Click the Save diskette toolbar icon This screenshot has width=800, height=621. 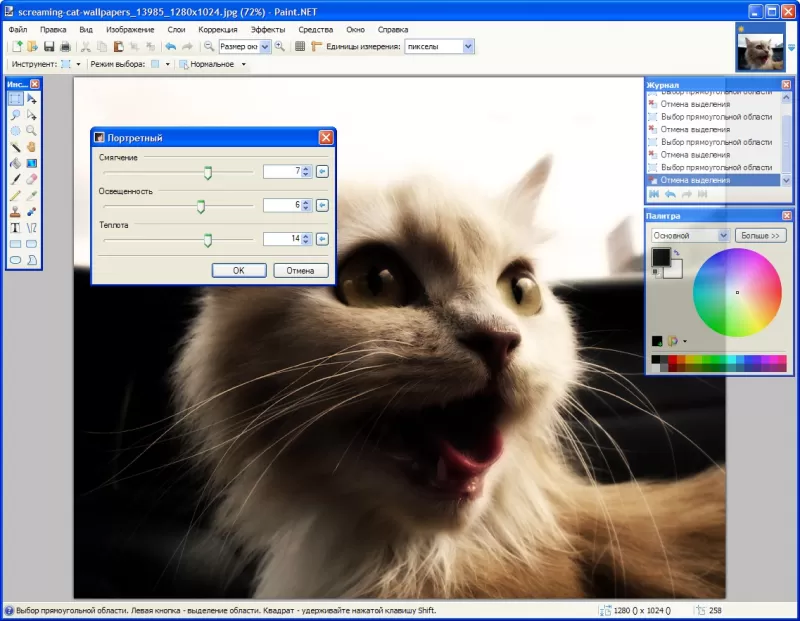point(49,46)
